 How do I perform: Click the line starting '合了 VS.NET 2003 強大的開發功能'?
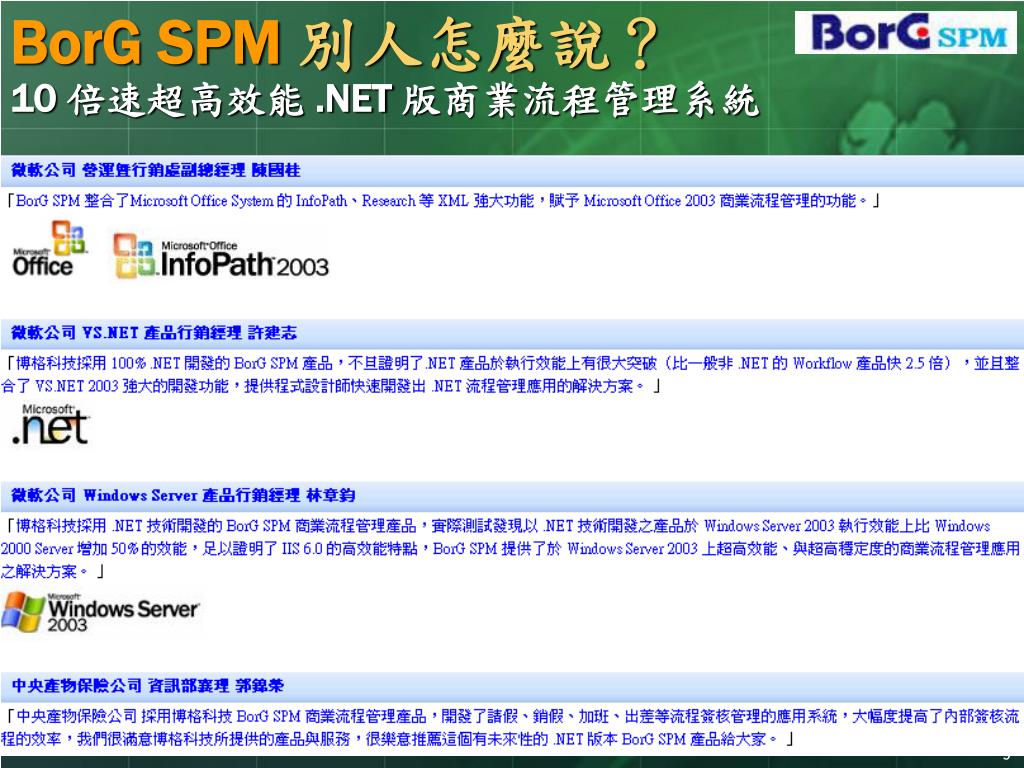pyautogui.click(x=331, y=387)
